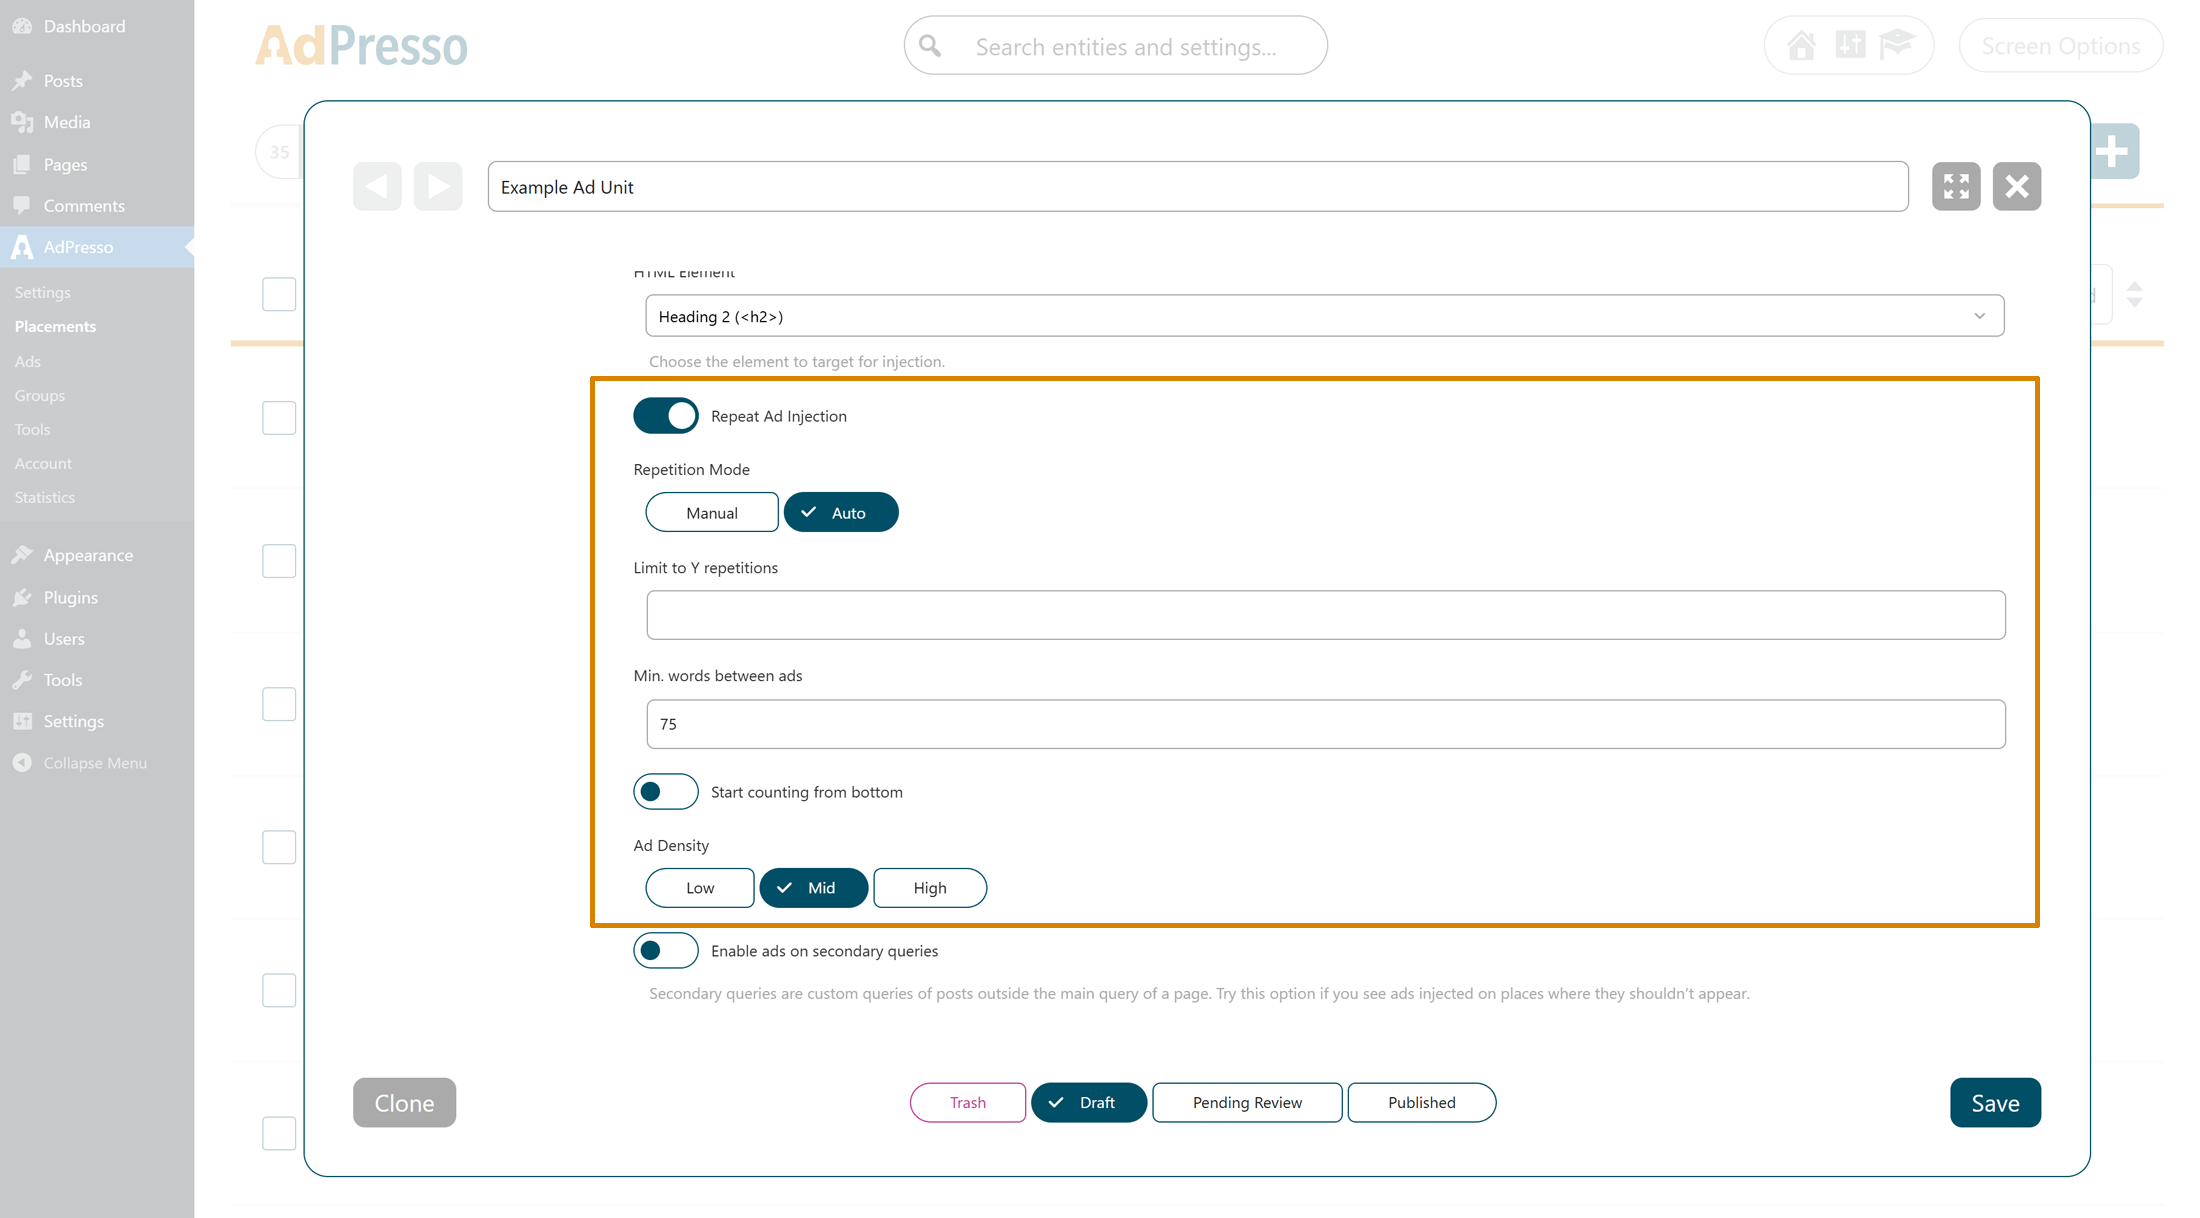Click the home icon in the header

(x=1801, y=45)
